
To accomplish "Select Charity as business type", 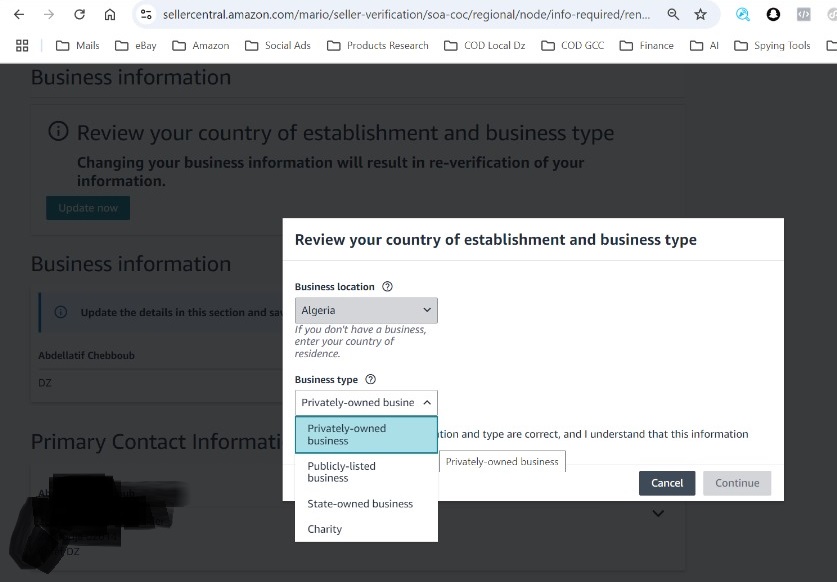I will coord(366,529).
